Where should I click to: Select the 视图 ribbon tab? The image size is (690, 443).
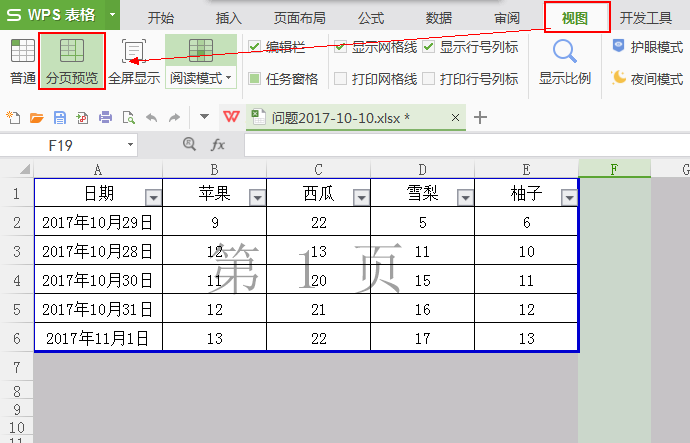(x=575, y=18)
